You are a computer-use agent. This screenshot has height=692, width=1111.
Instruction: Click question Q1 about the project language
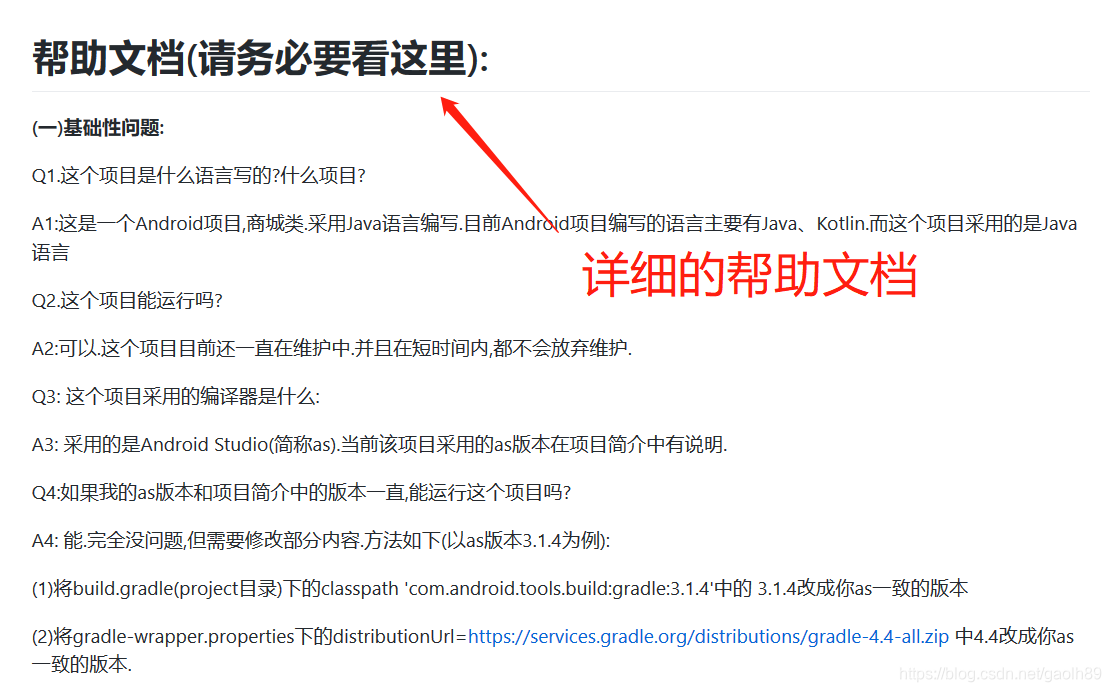198,176
